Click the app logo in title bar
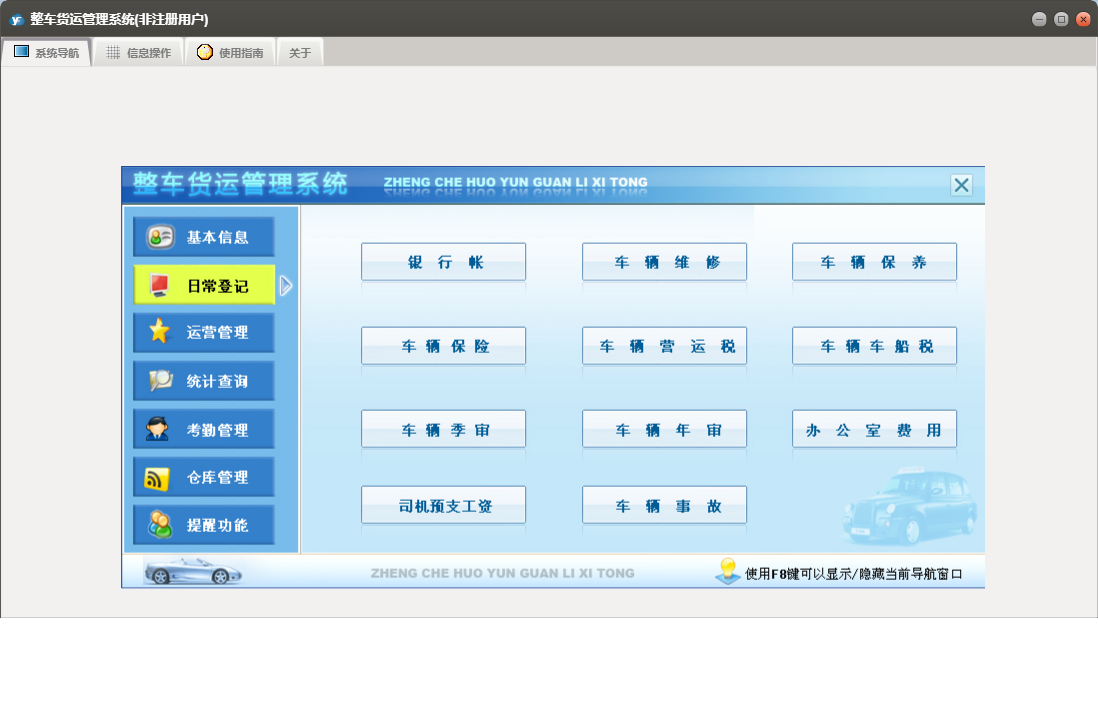Image resolution: width=1098 pixels, height=719 pixels. click(16, 20)
